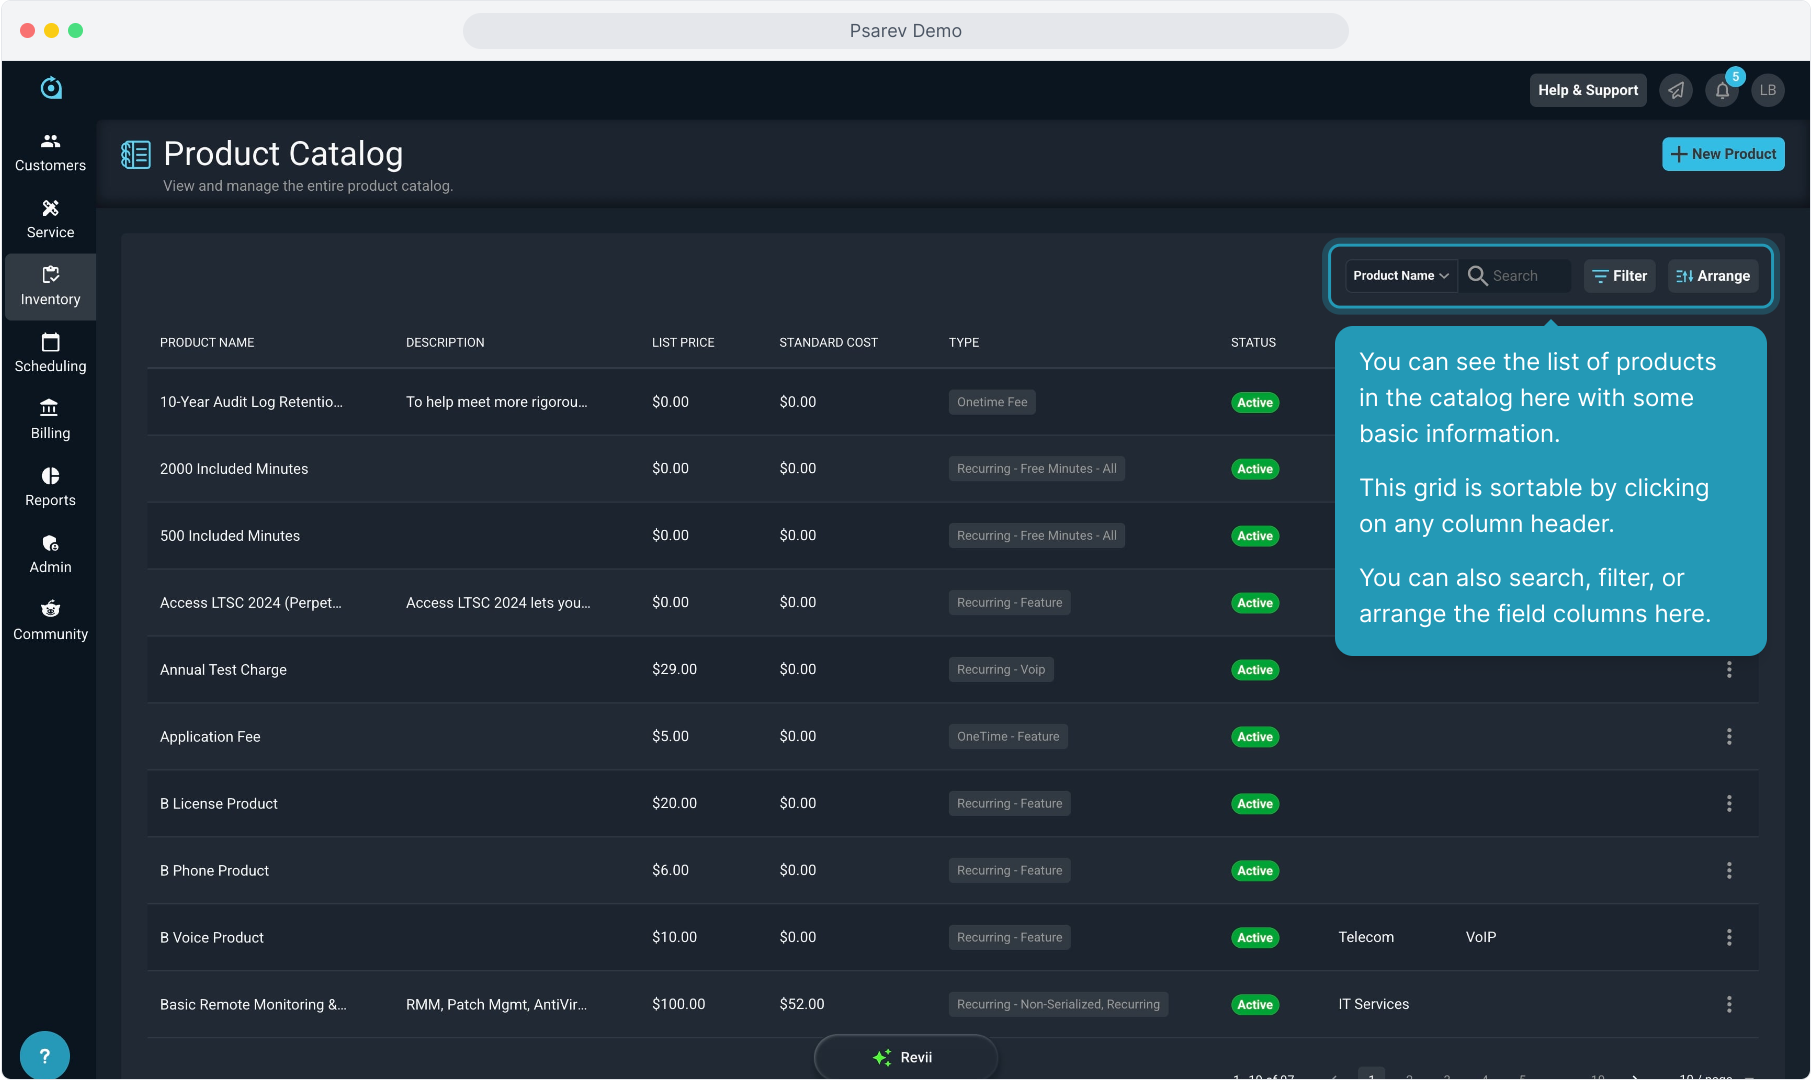This screenshot has height=1080, width=1812.
Task: Open the Admin section
Action: click(50, 554)
